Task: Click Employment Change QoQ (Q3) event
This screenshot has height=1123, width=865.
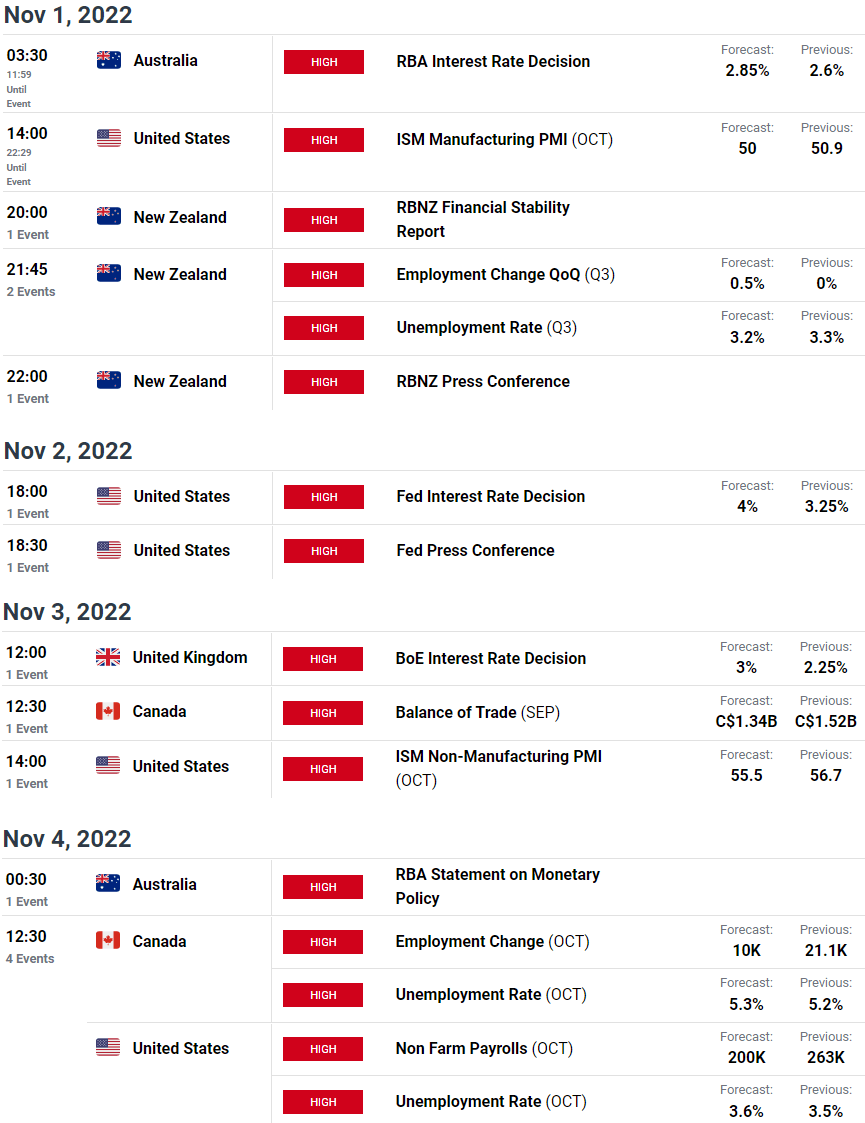Action: (x=506, y=274)
